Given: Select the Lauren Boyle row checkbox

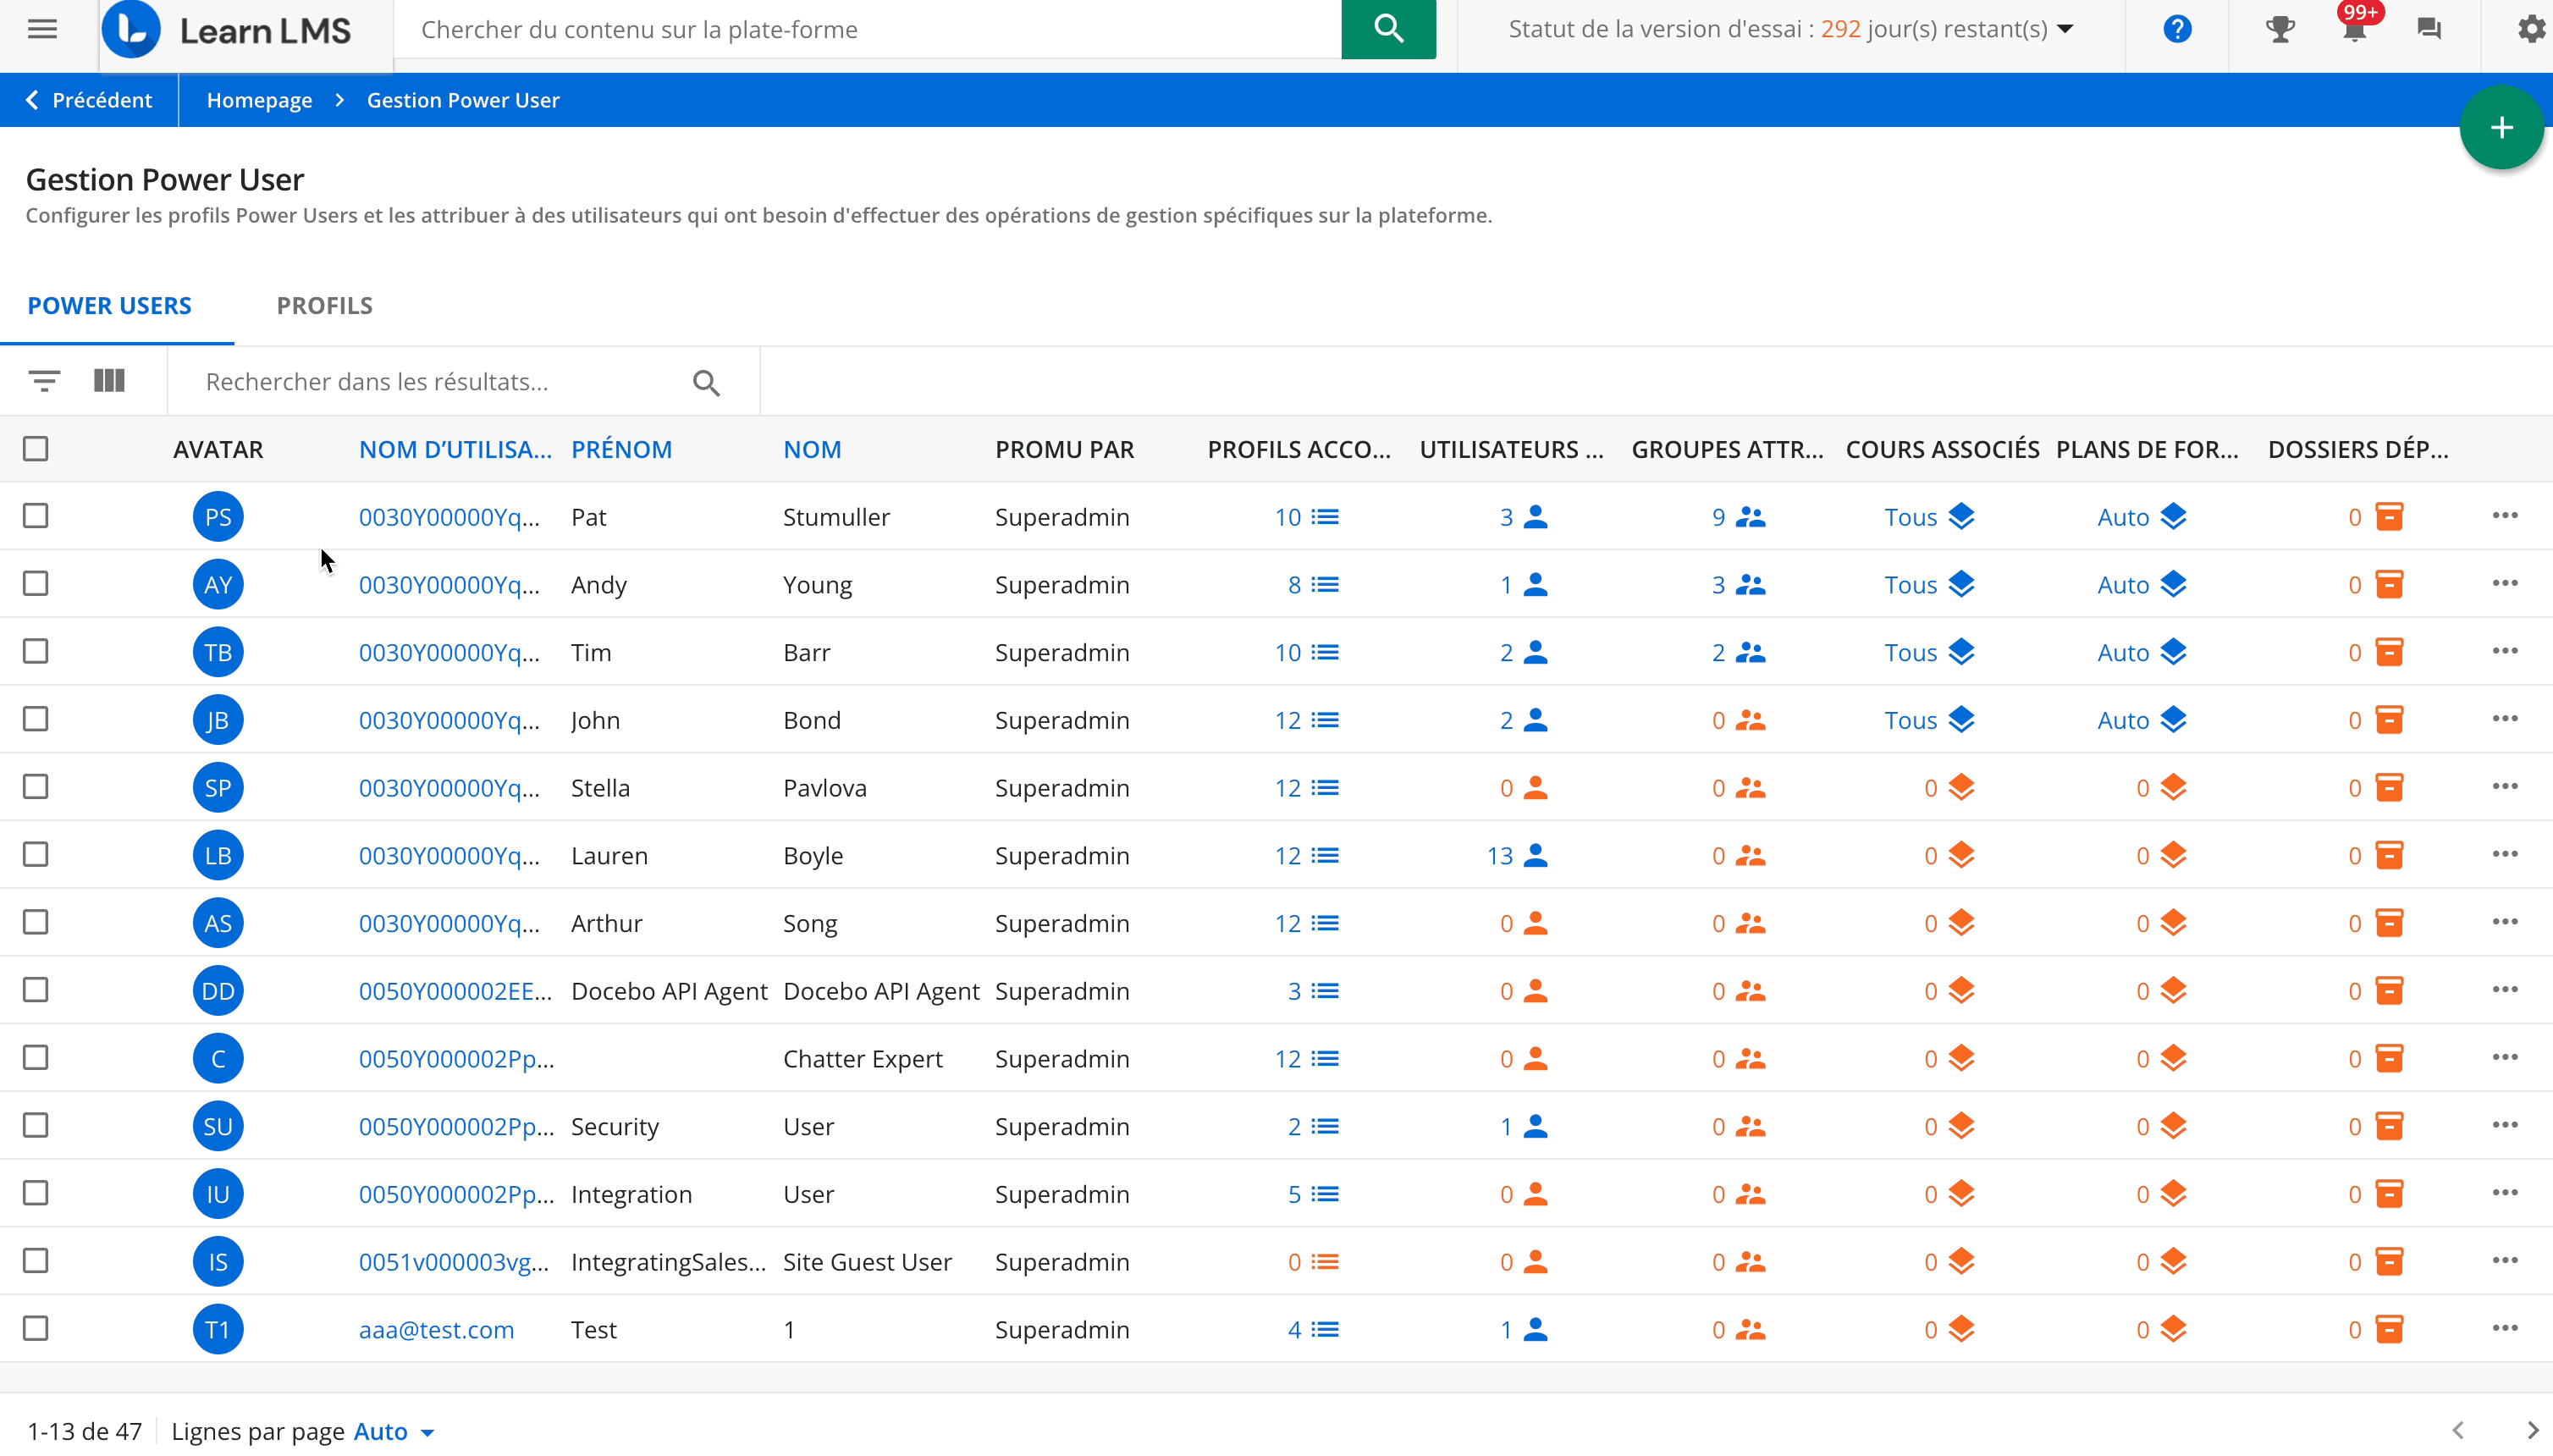Looking at the screenshot, I should click(x=36, y=855).
